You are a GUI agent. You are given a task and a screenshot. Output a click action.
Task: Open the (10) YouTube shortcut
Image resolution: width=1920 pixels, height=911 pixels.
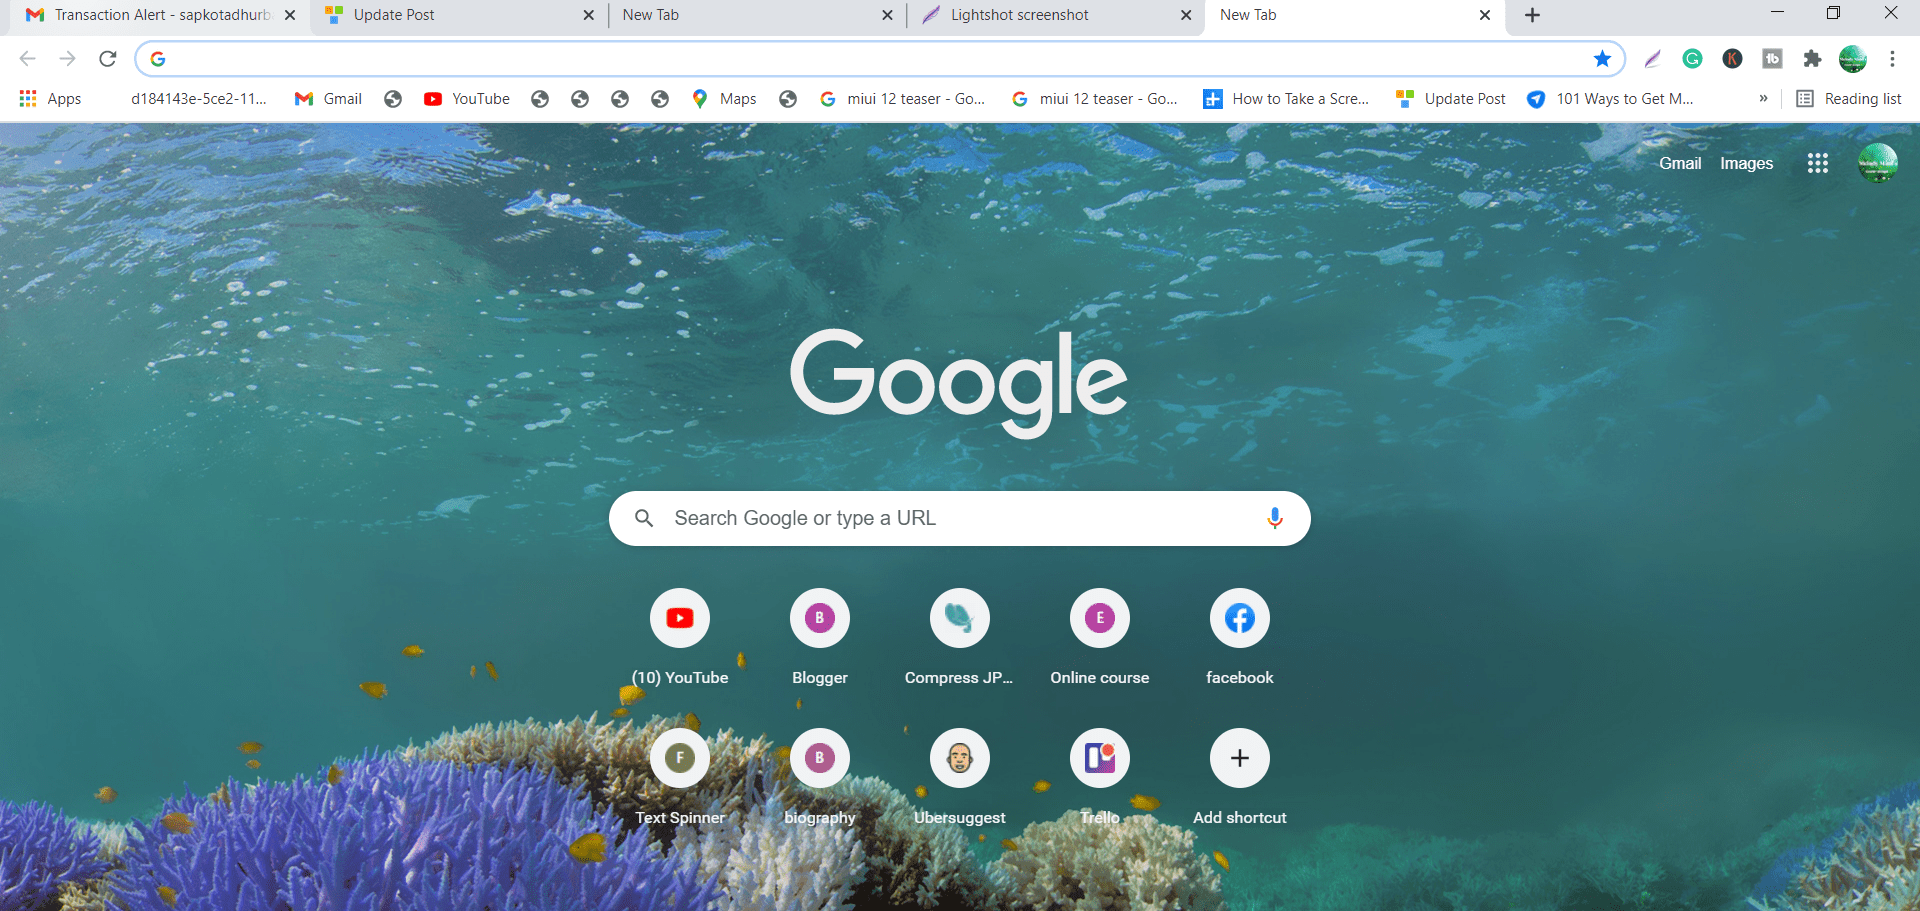tap(680, 637)
